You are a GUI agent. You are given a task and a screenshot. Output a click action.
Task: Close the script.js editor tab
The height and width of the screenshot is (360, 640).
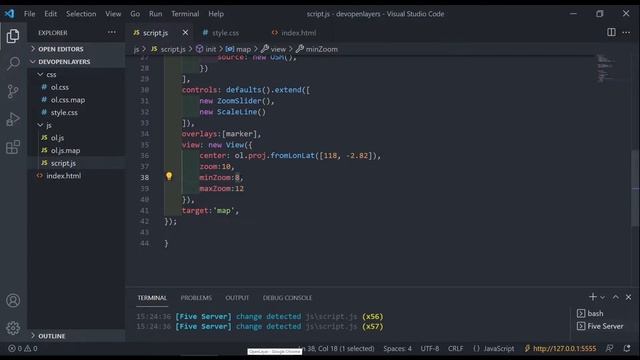[185, 32]
